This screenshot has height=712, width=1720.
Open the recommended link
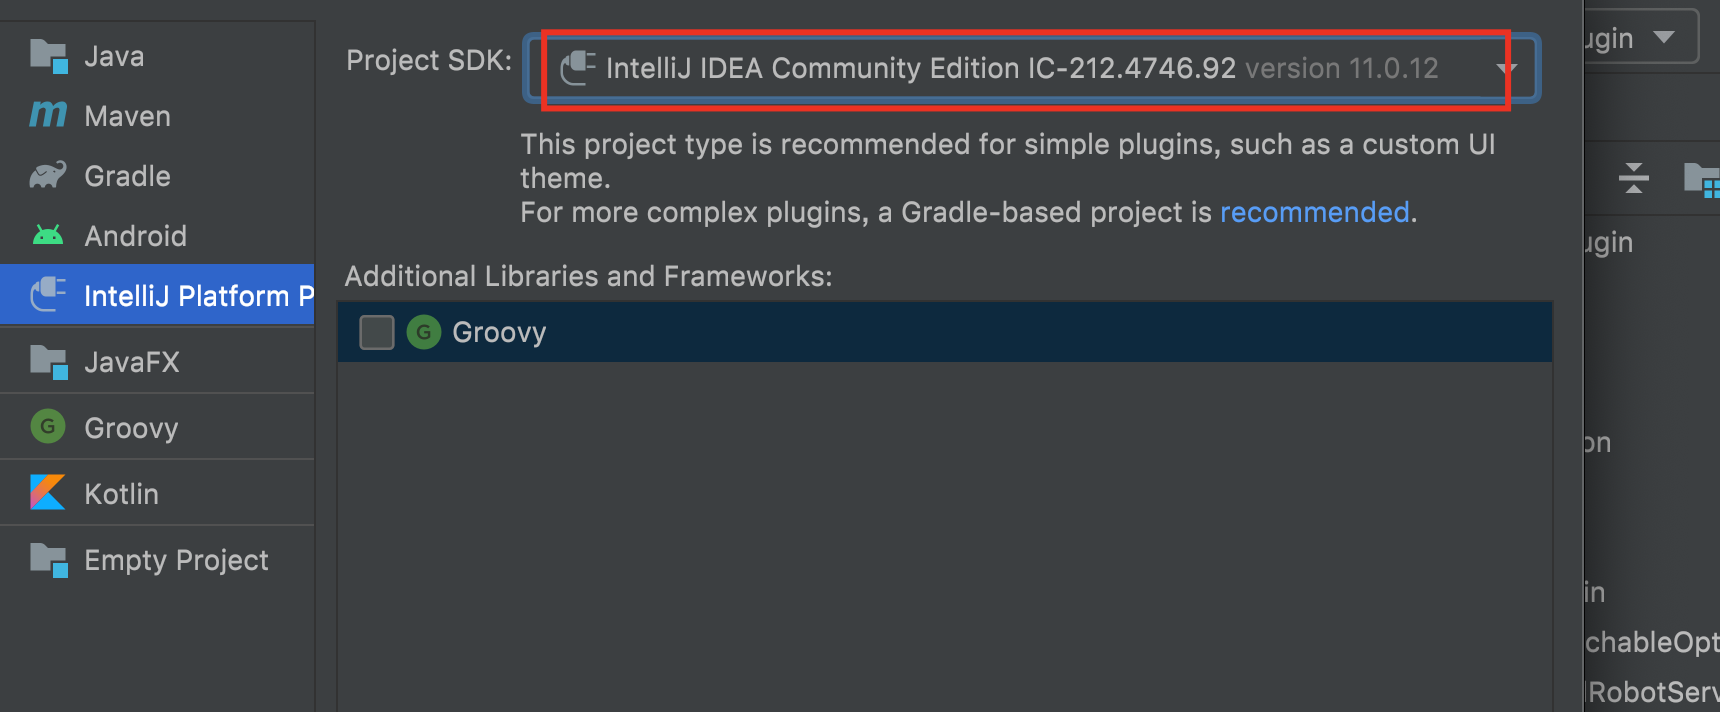(1314, 212)
